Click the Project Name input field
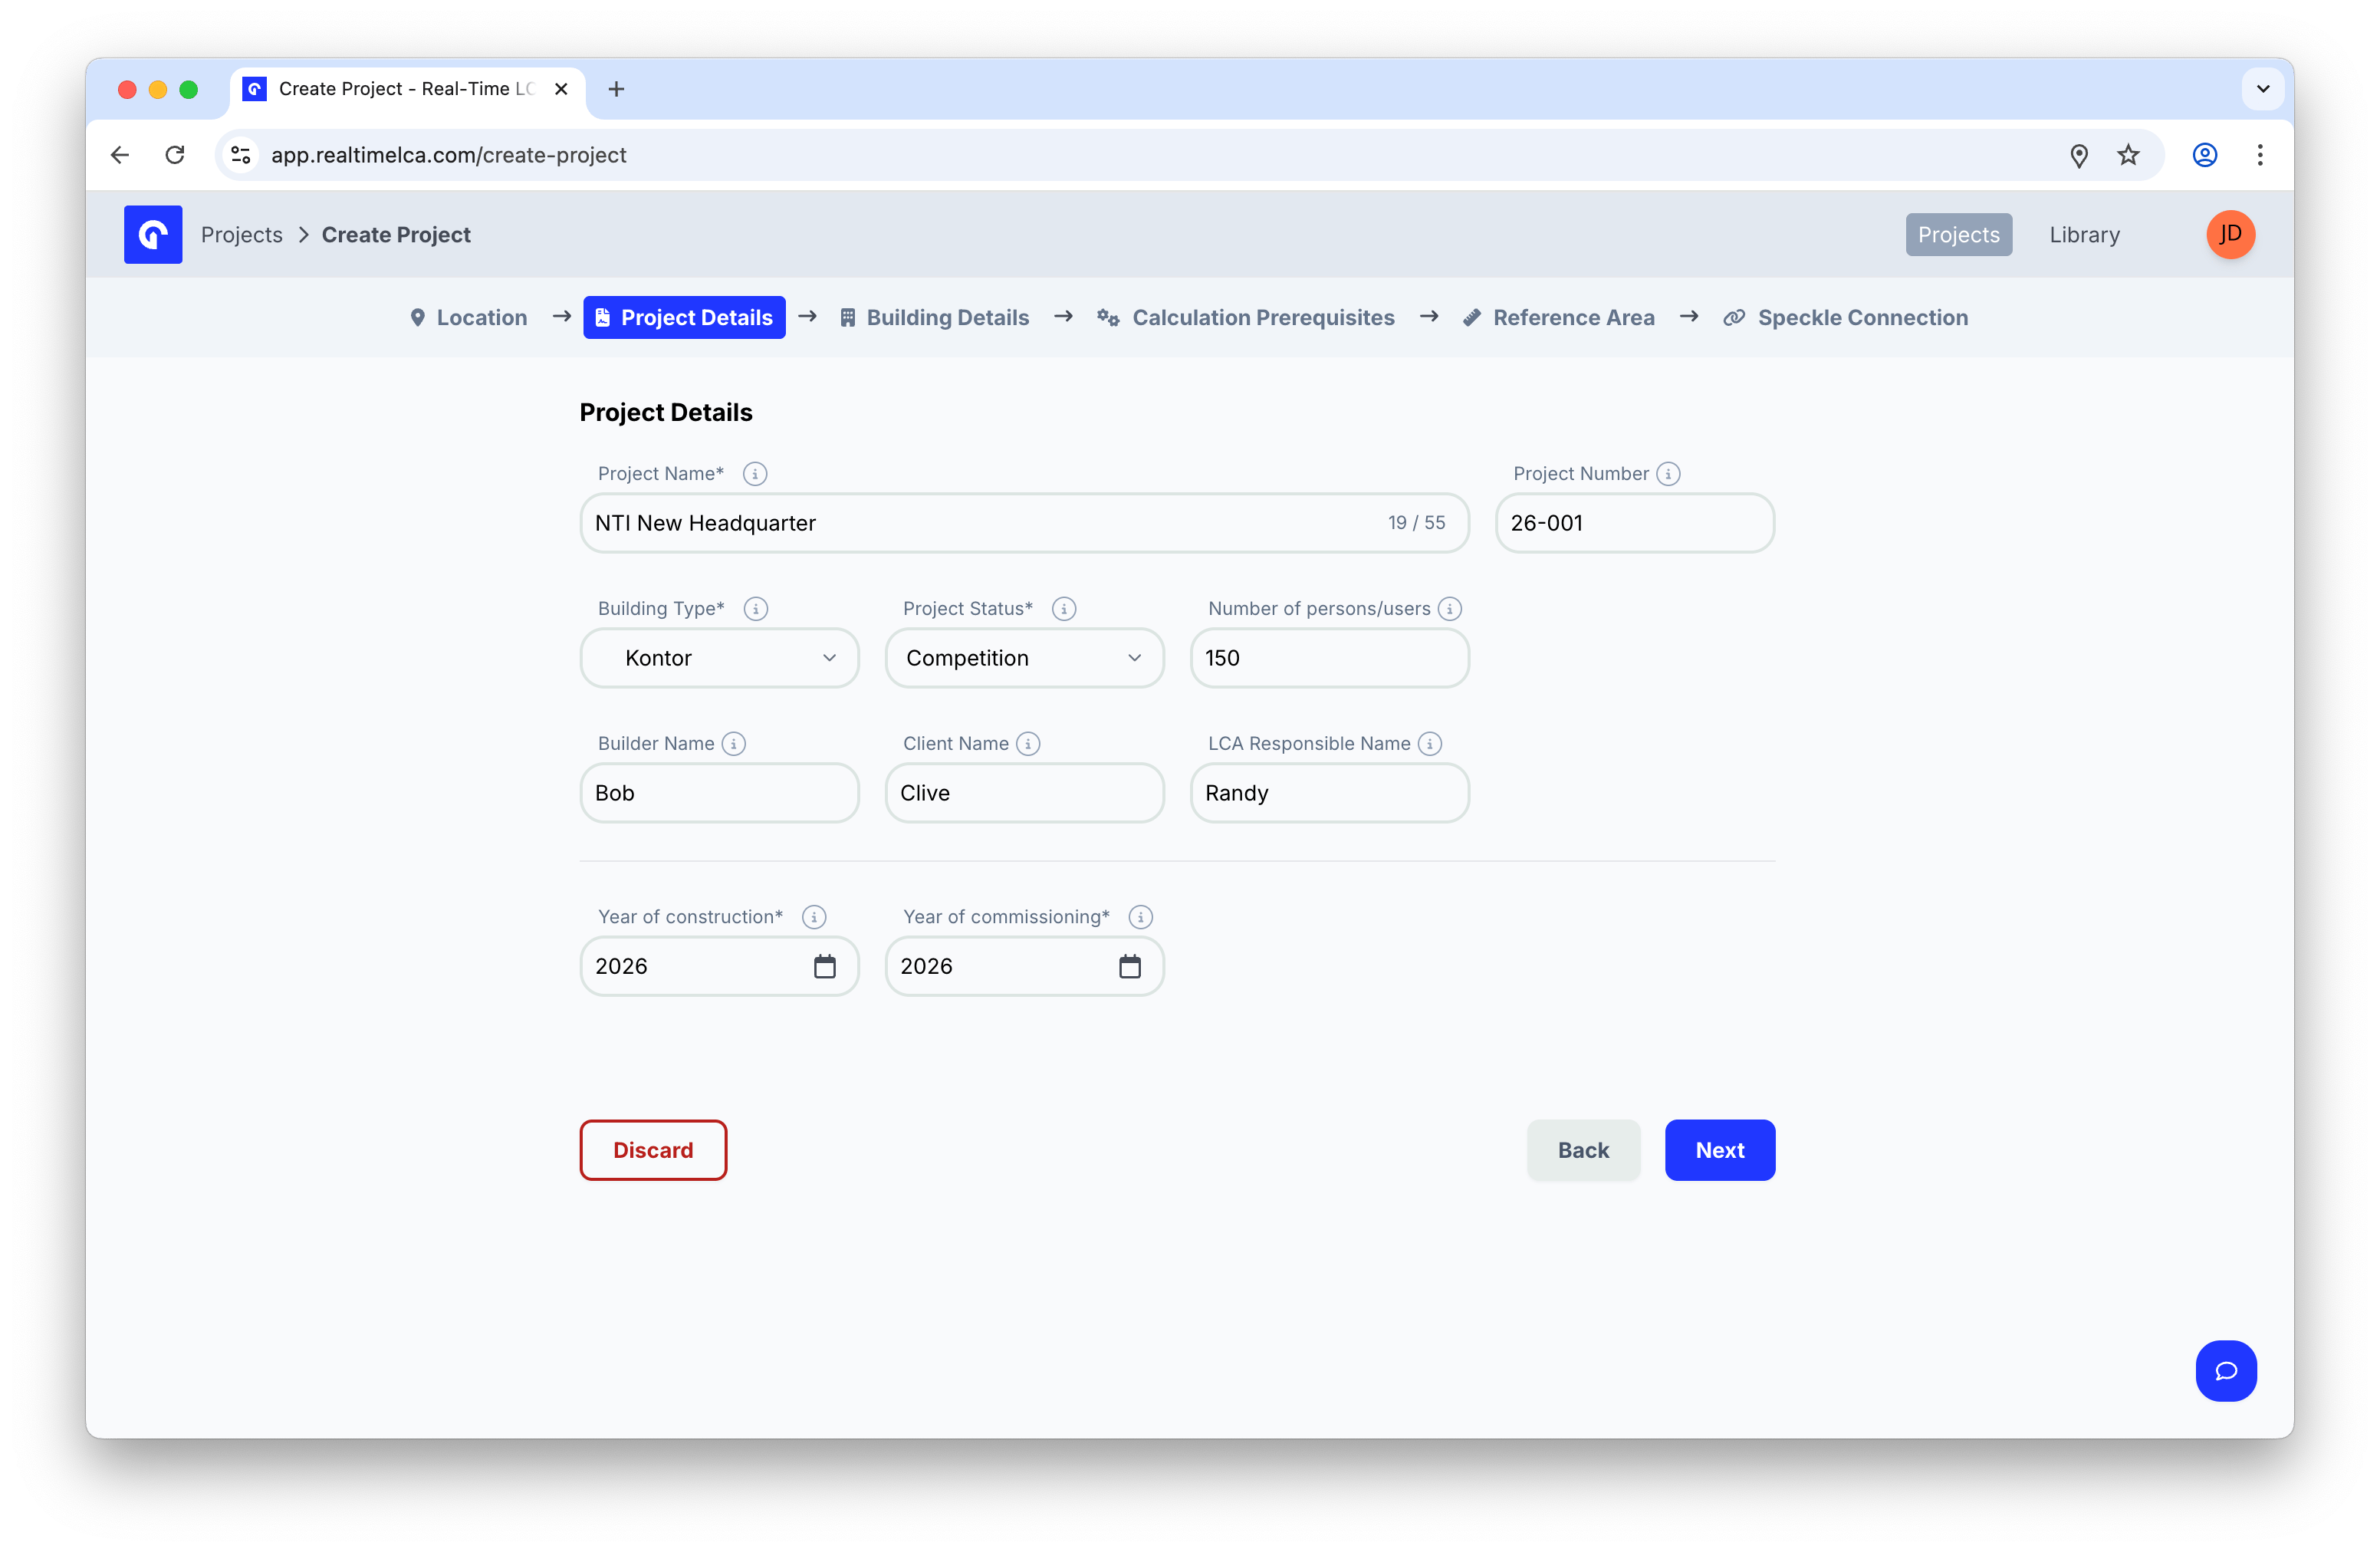Screen dimensions: 2380x1552 point(1025,523)
